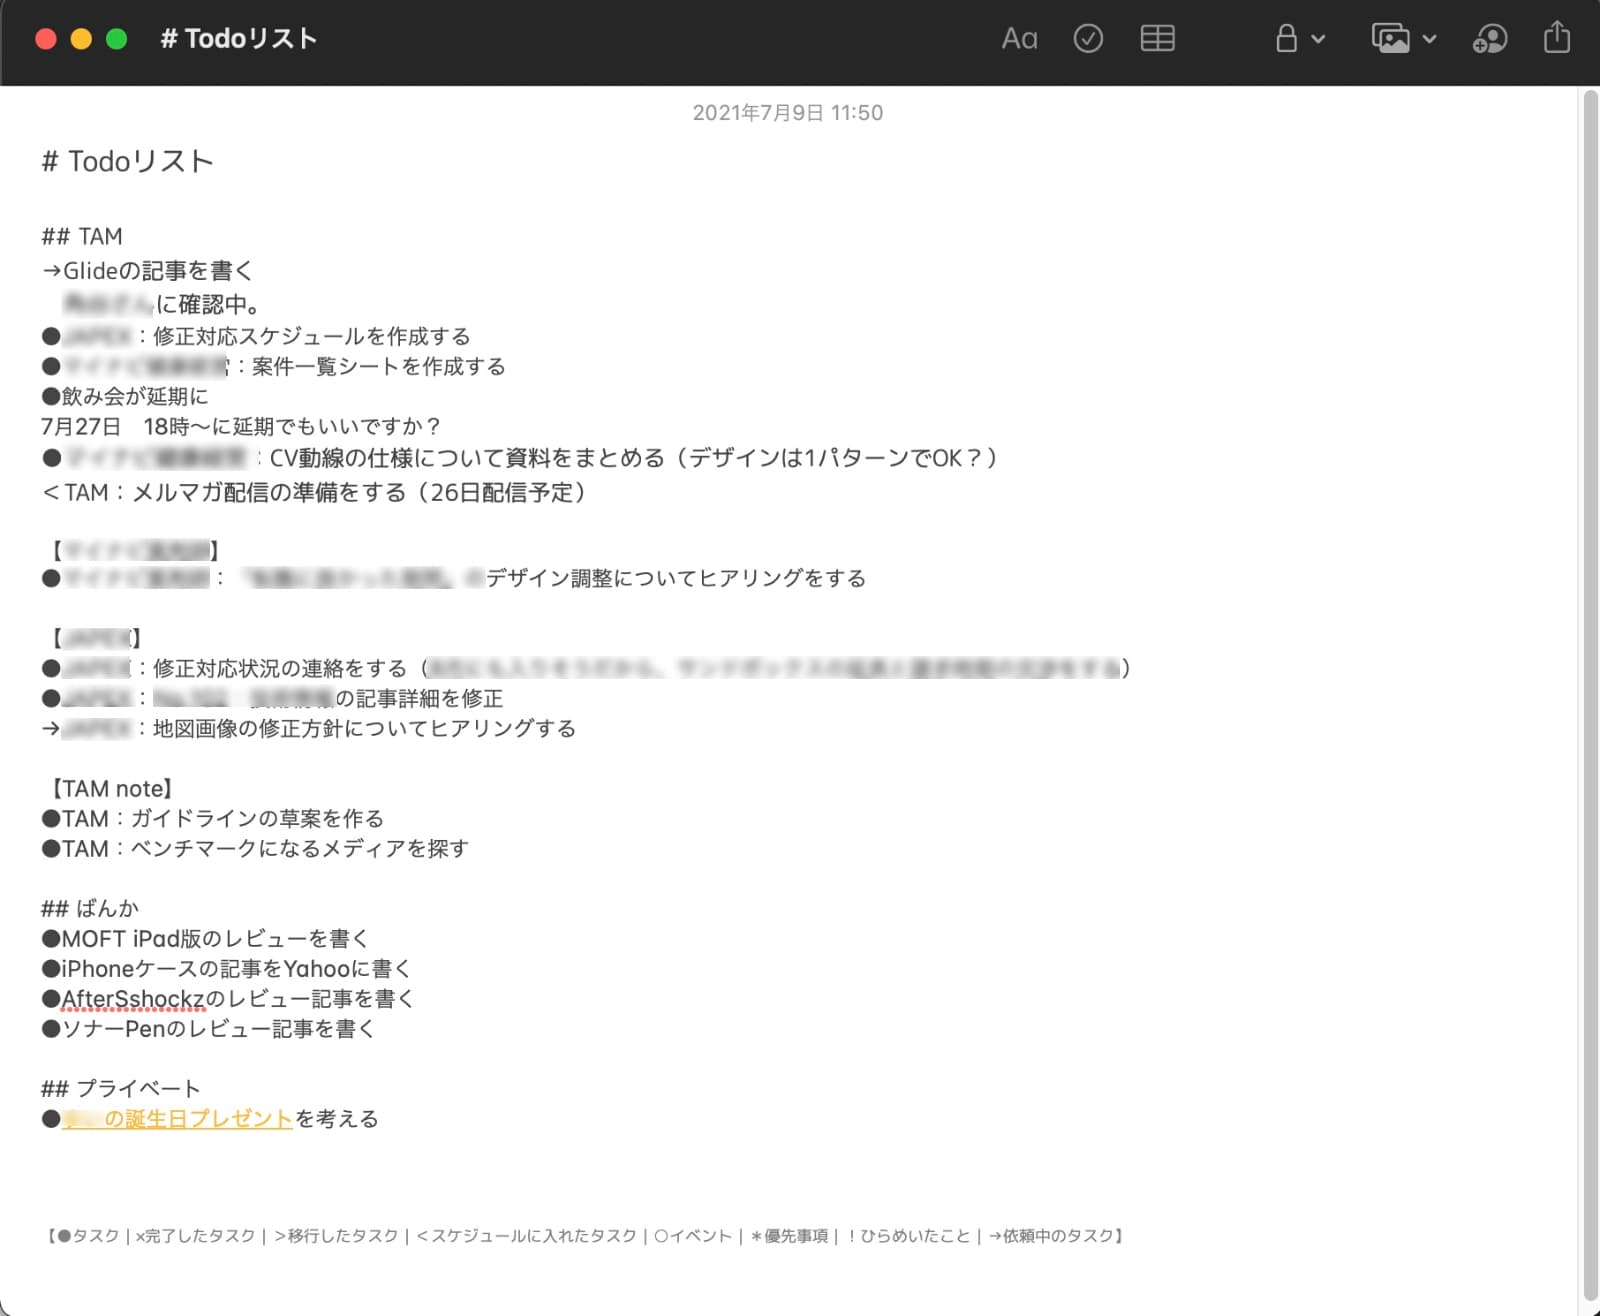Click the 'を考える' text after the link

pos(337,1119)
